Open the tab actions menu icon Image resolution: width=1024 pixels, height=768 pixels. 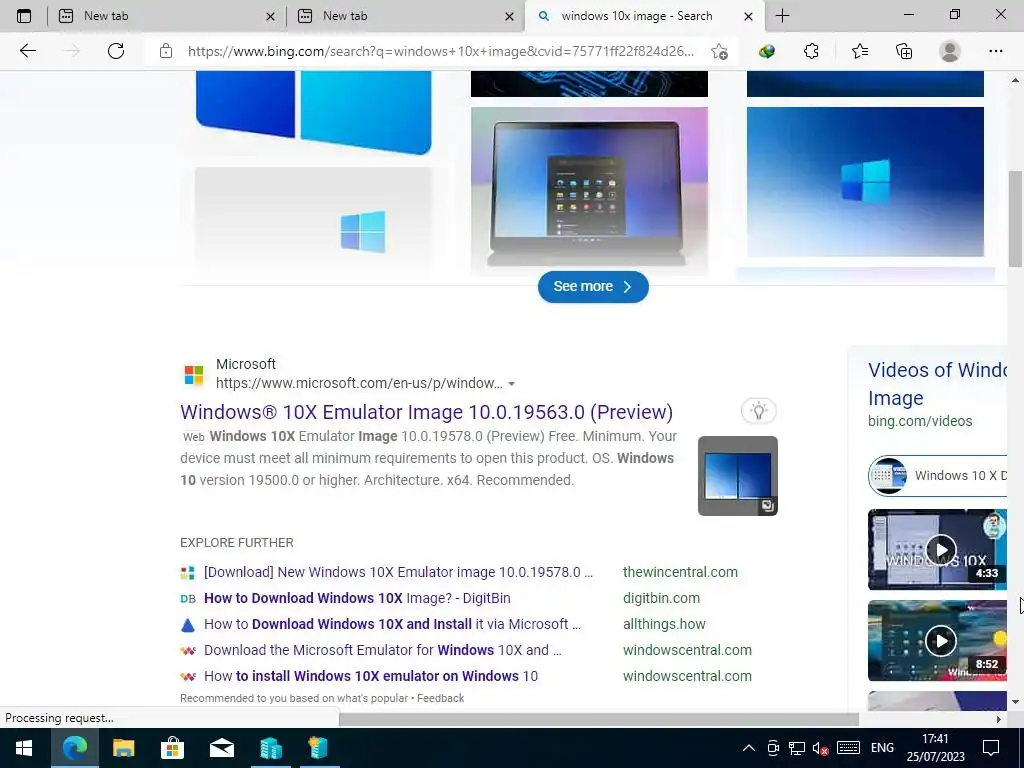(24, 16)
